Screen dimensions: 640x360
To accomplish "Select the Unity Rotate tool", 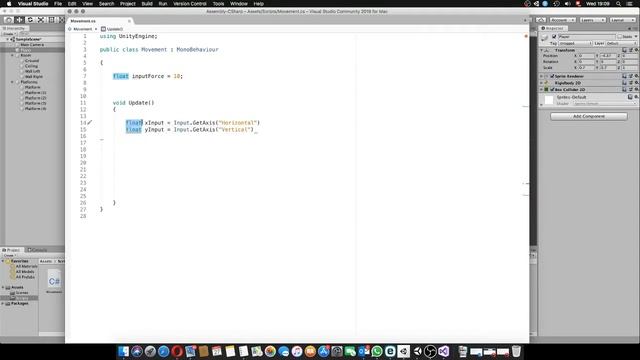I will click(30, 20).
